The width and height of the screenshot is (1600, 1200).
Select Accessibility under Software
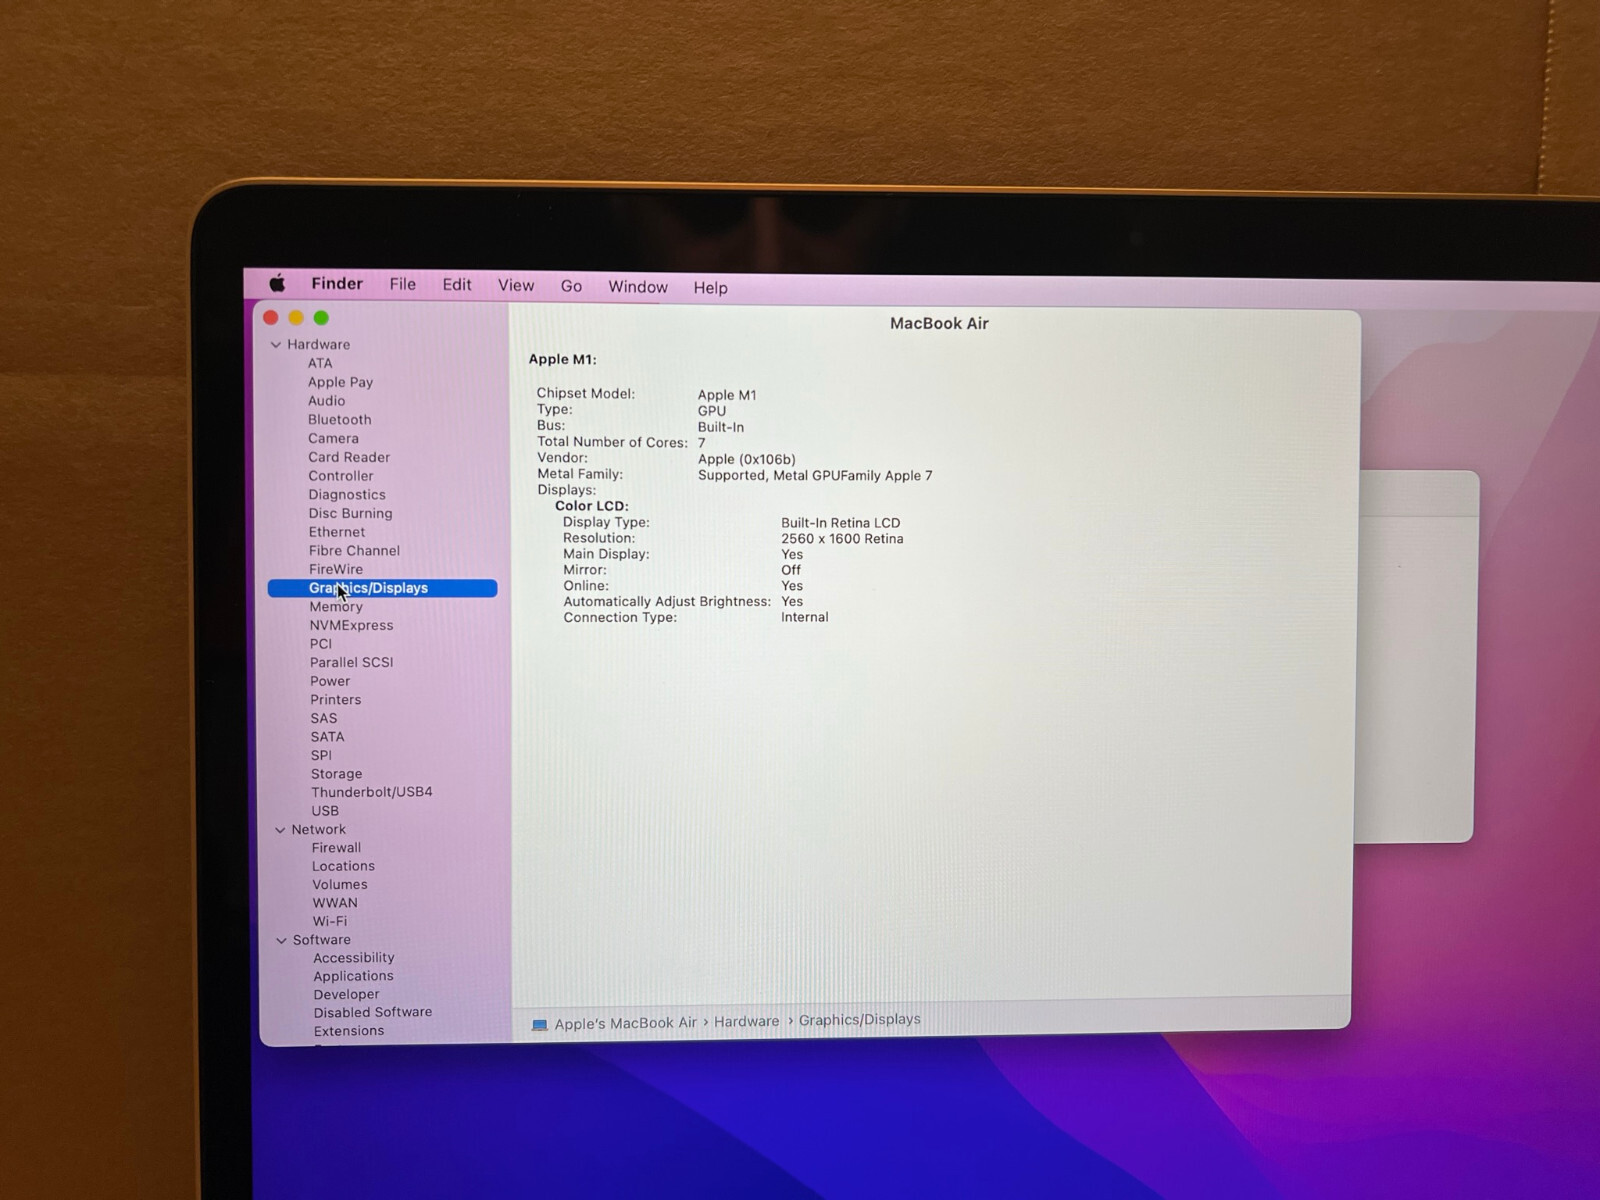(x=354, y=958)
